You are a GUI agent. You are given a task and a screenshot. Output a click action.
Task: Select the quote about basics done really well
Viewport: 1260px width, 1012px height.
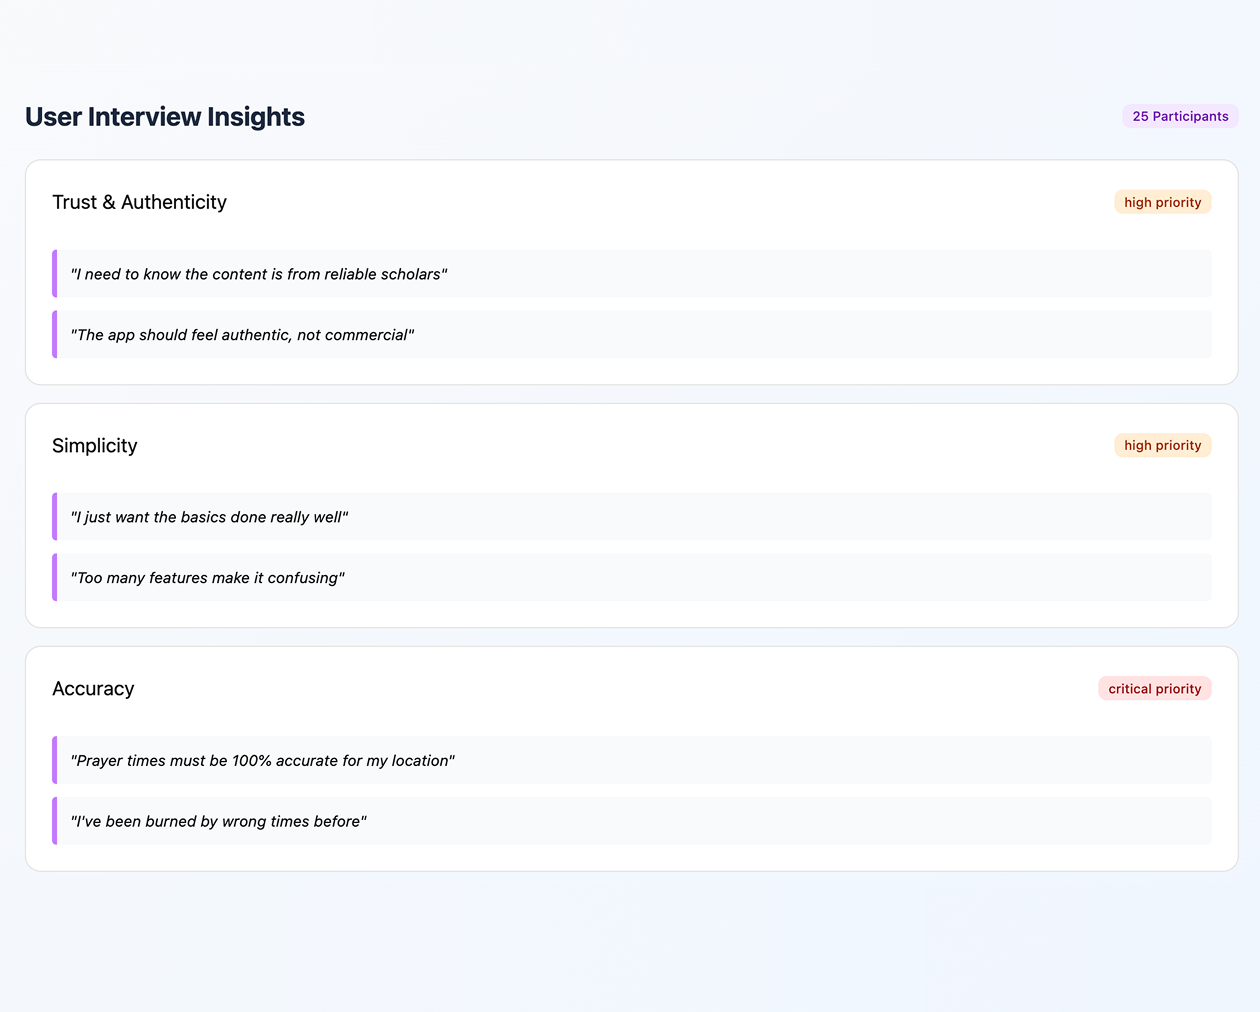point(209,517)
